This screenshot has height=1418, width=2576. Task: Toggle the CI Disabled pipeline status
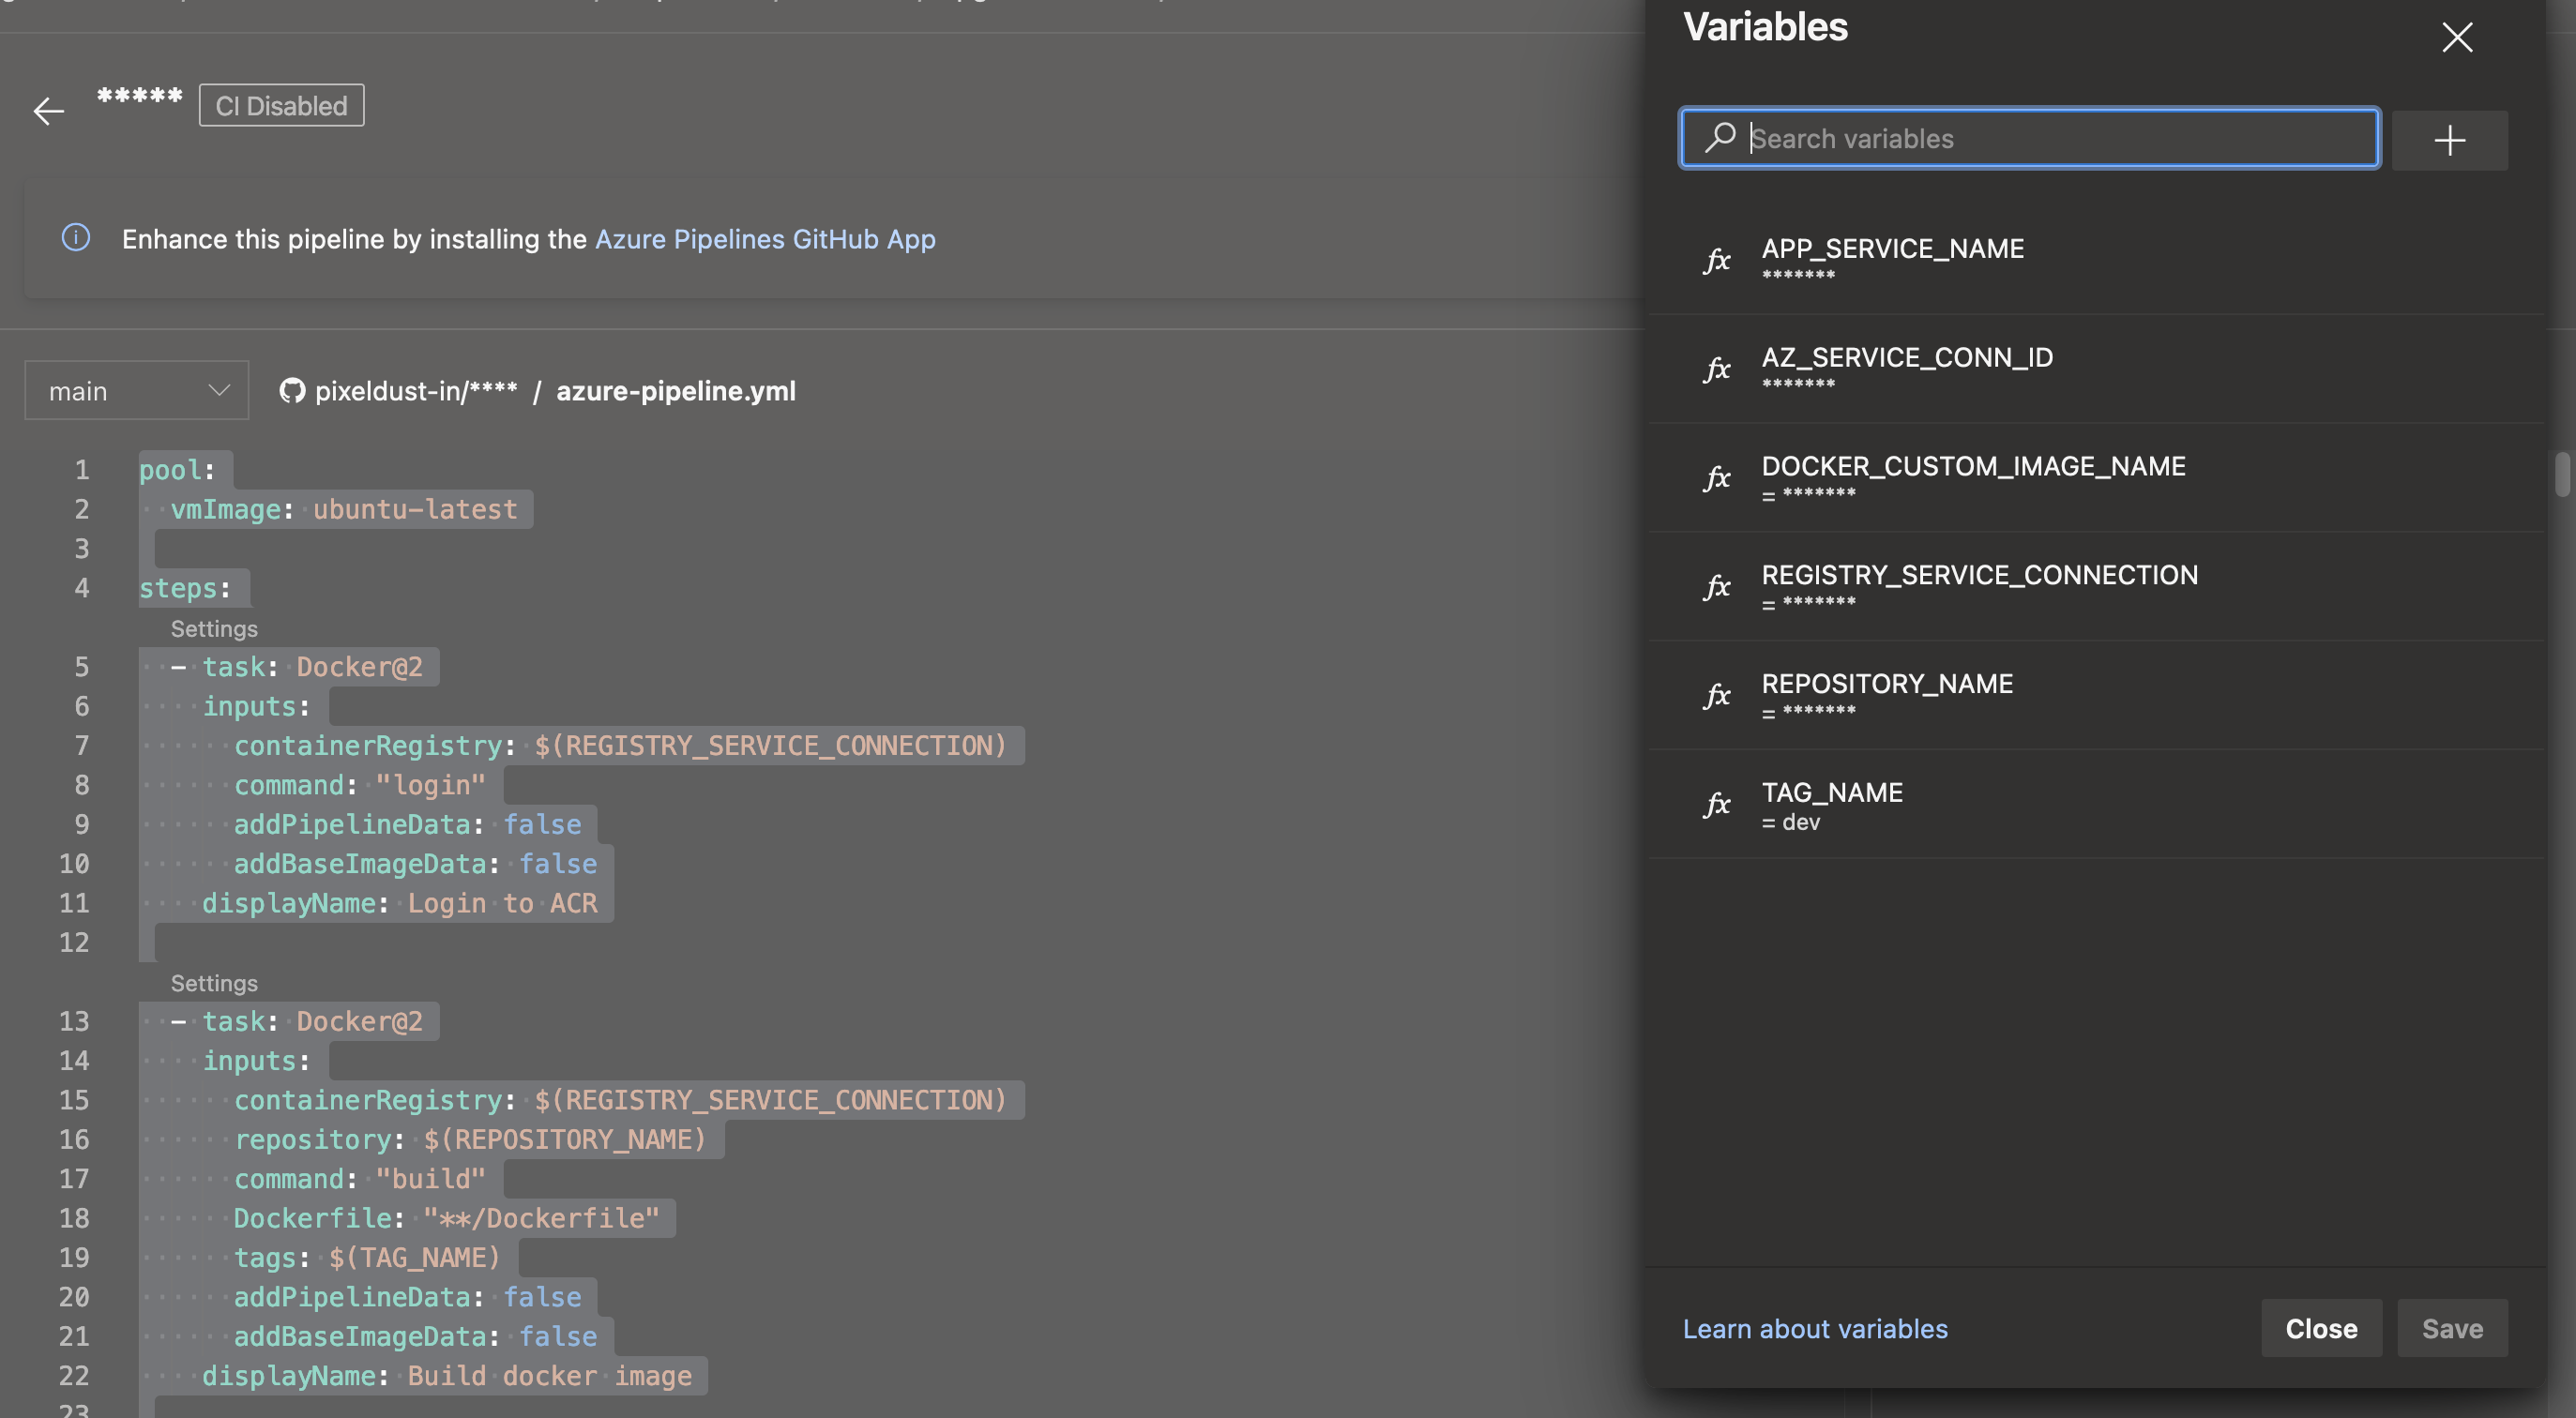(281, 105)
